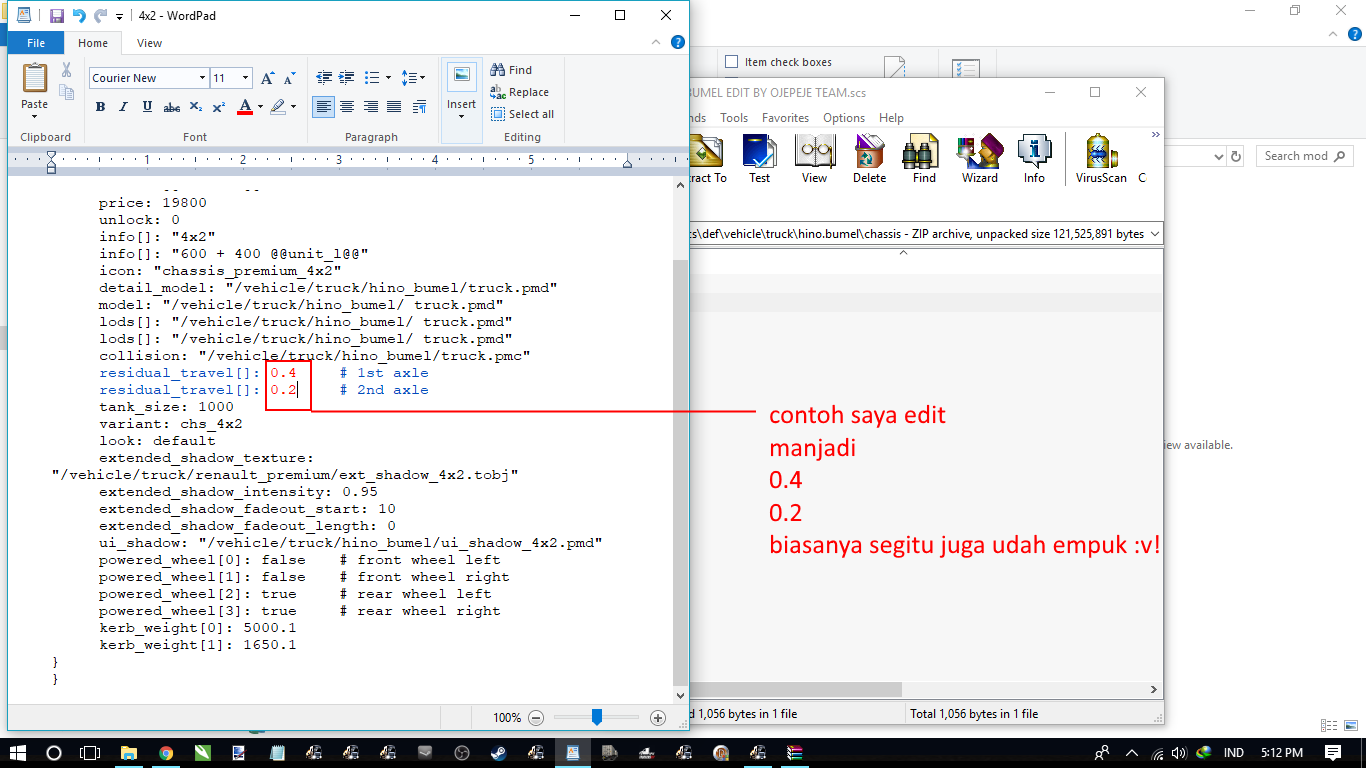Zoom in with the plus button
1366x768 pixels.
point(657,717)
